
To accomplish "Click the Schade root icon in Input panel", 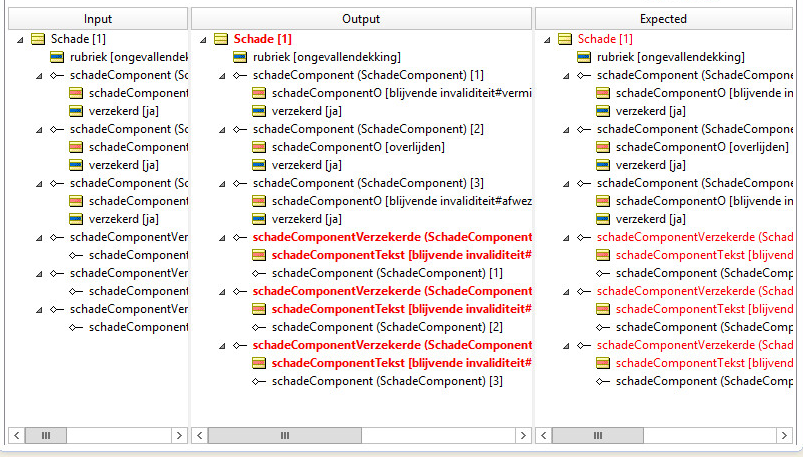I will coord(38,39).
